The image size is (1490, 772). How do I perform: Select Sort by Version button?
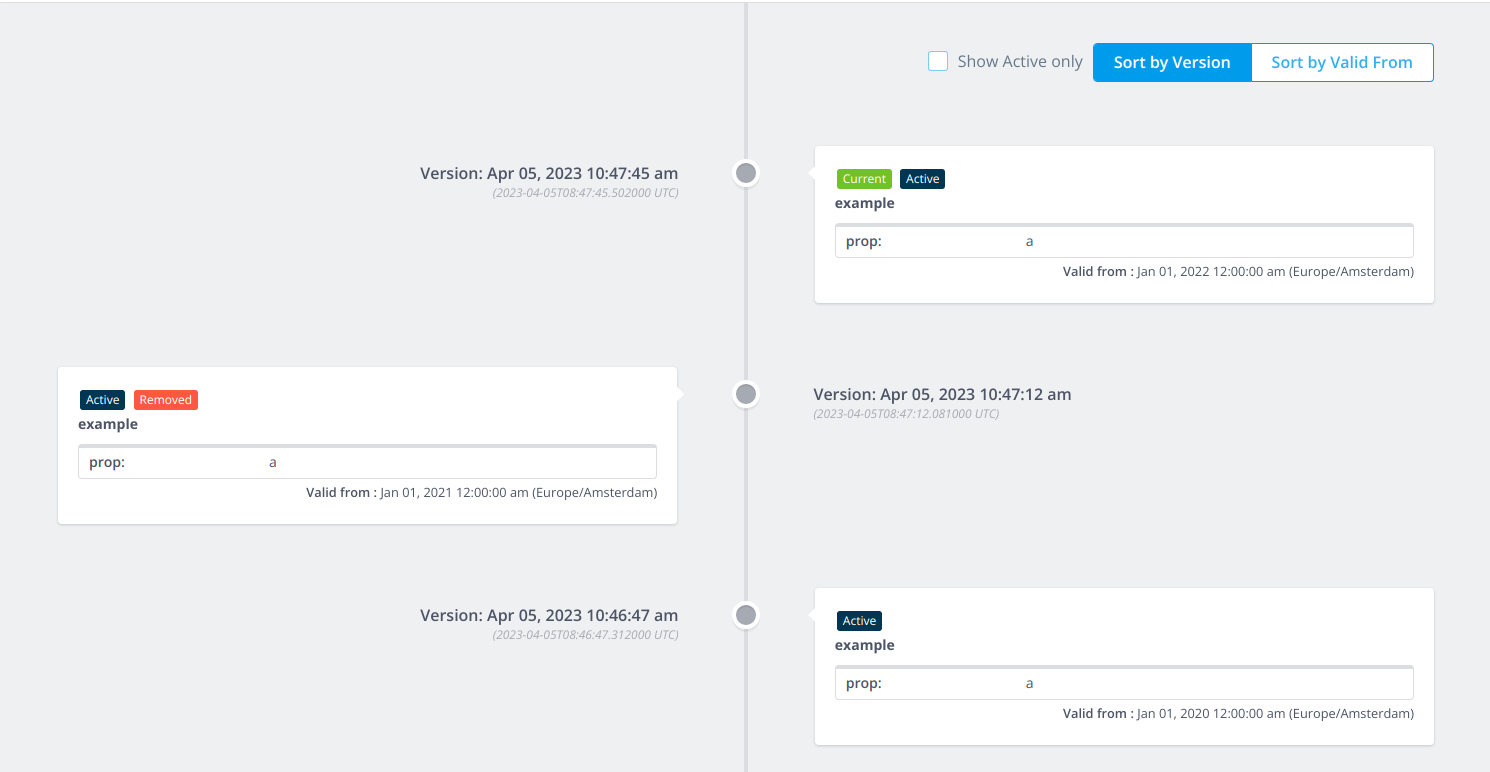point(1172,62)
